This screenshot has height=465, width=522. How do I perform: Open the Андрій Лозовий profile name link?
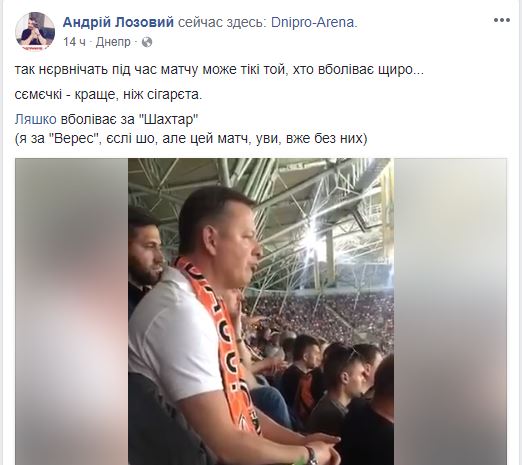(x=118, y=22)
